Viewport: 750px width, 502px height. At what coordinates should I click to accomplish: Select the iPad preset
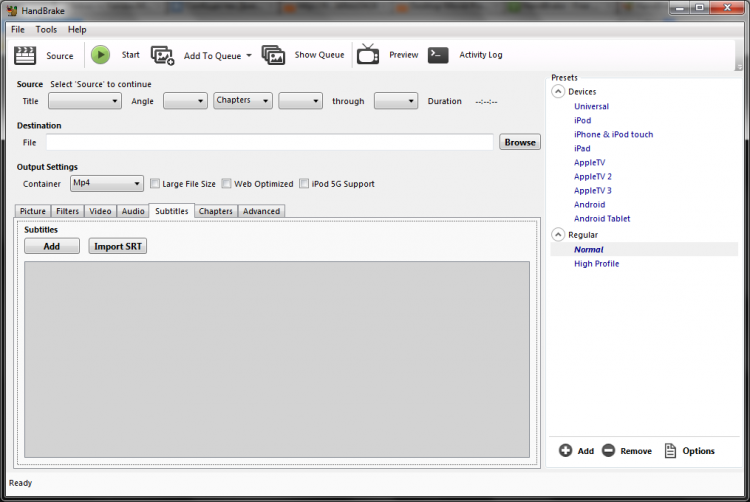point(582,148)
